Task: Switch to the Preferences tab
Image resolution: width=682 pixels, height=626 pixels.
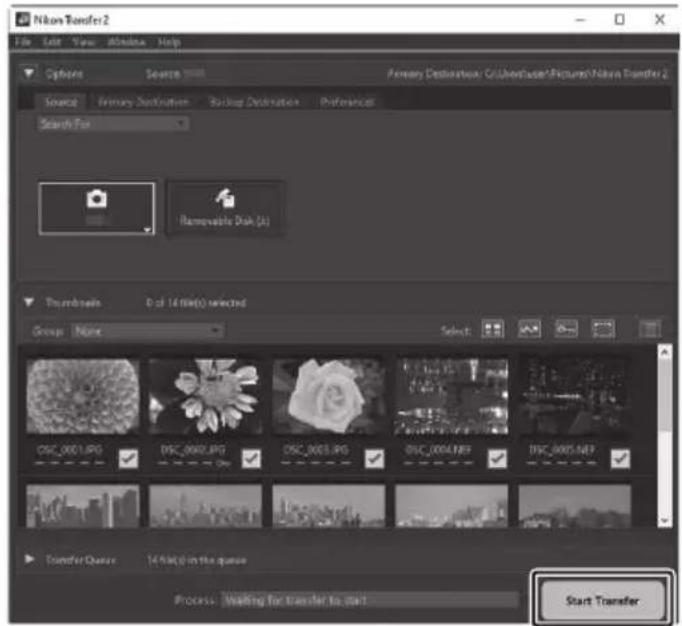Action: click(x=347, y=102)
